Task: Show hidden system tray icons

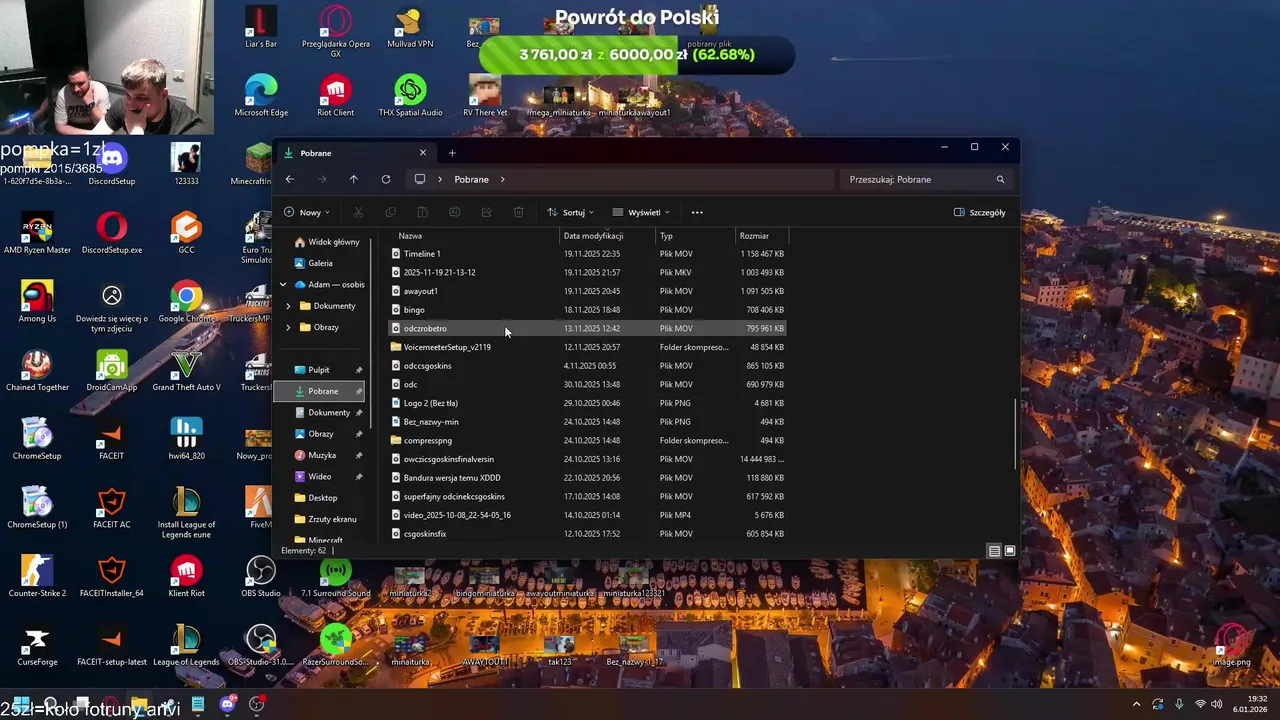Action: [1136, 704]
